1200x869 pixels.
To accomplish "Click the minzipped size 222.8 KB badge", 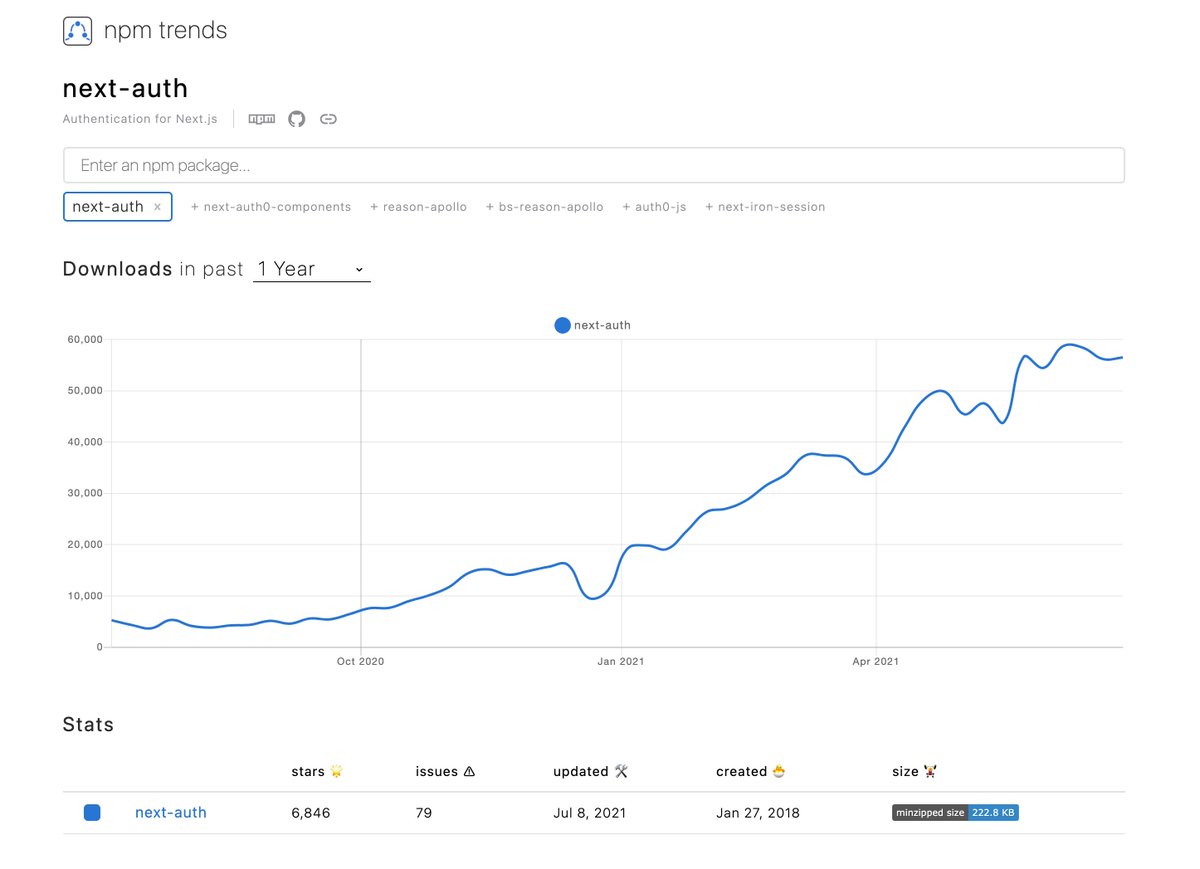I will [955, 813].
